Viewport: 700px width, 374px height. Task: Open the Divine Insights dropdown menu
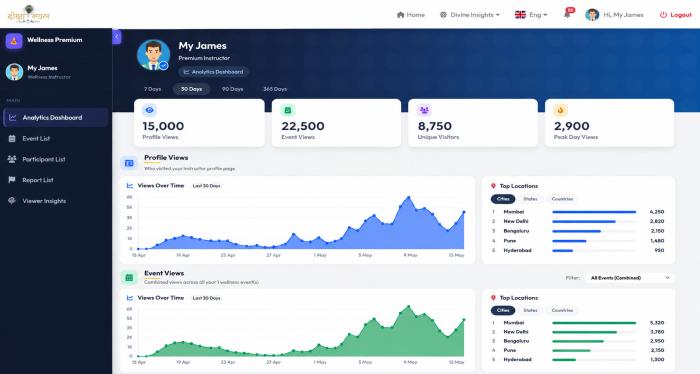point(470,15)
